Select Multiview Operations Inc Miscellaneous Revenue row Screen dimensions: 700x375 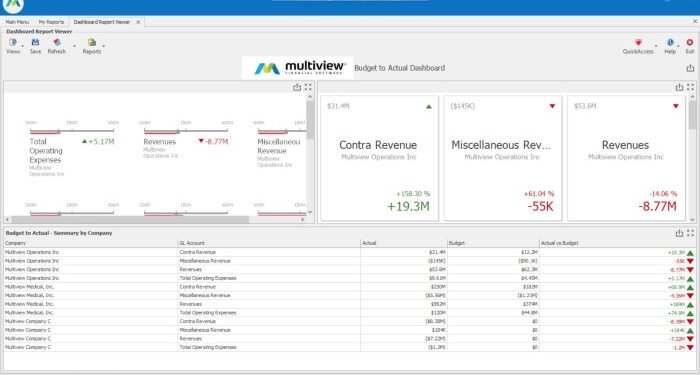click(x=350, y=261)
